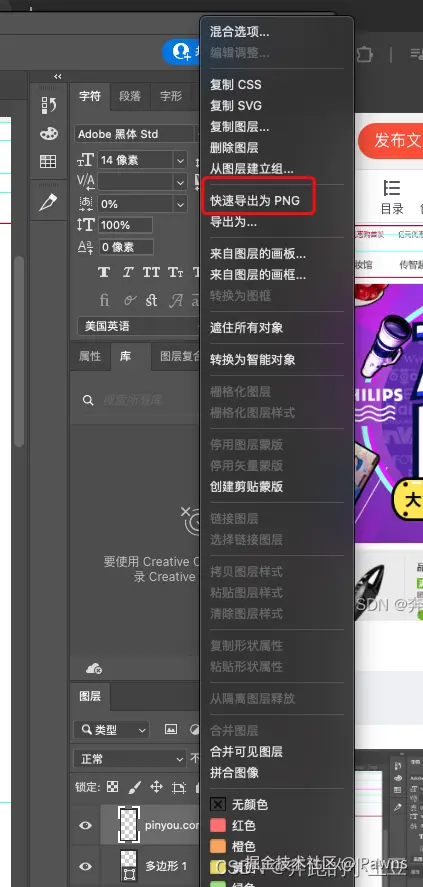Choose 拼合图像 menu entry
The height and width of the screenshot is (887, 423).
pos(235,772)
